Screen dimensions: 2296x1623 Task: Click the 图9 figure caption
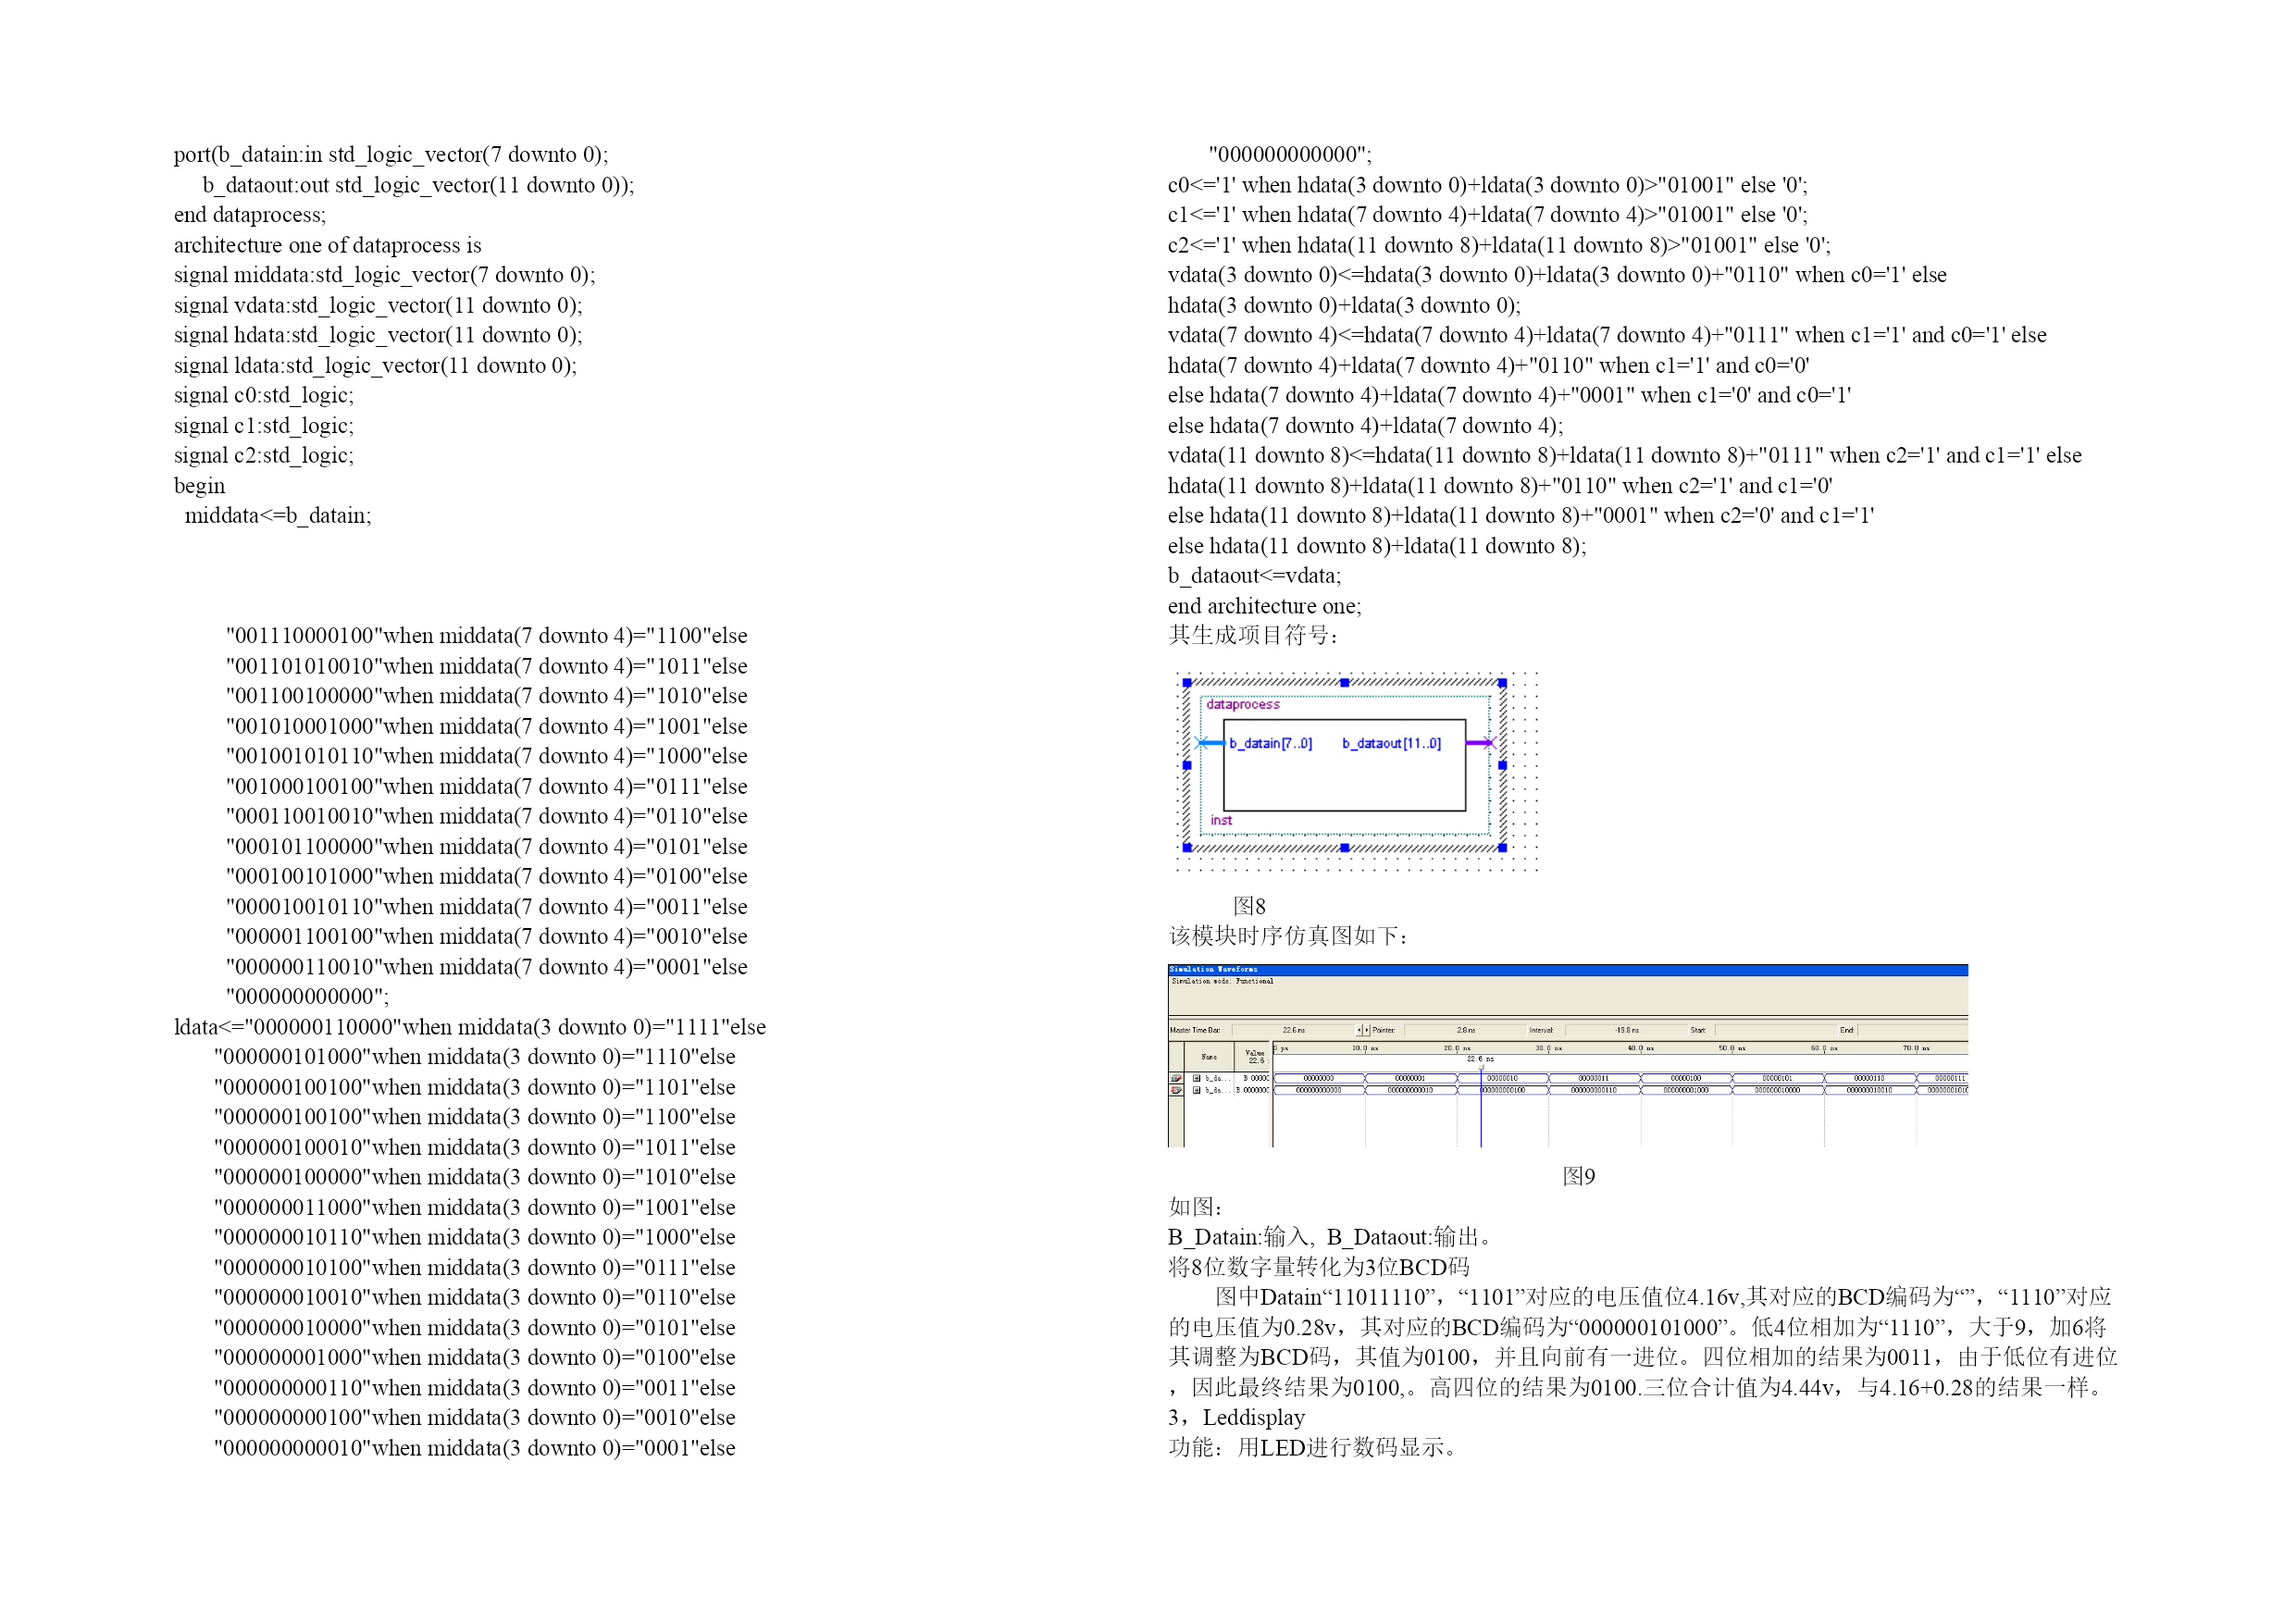(1579, 1177)
